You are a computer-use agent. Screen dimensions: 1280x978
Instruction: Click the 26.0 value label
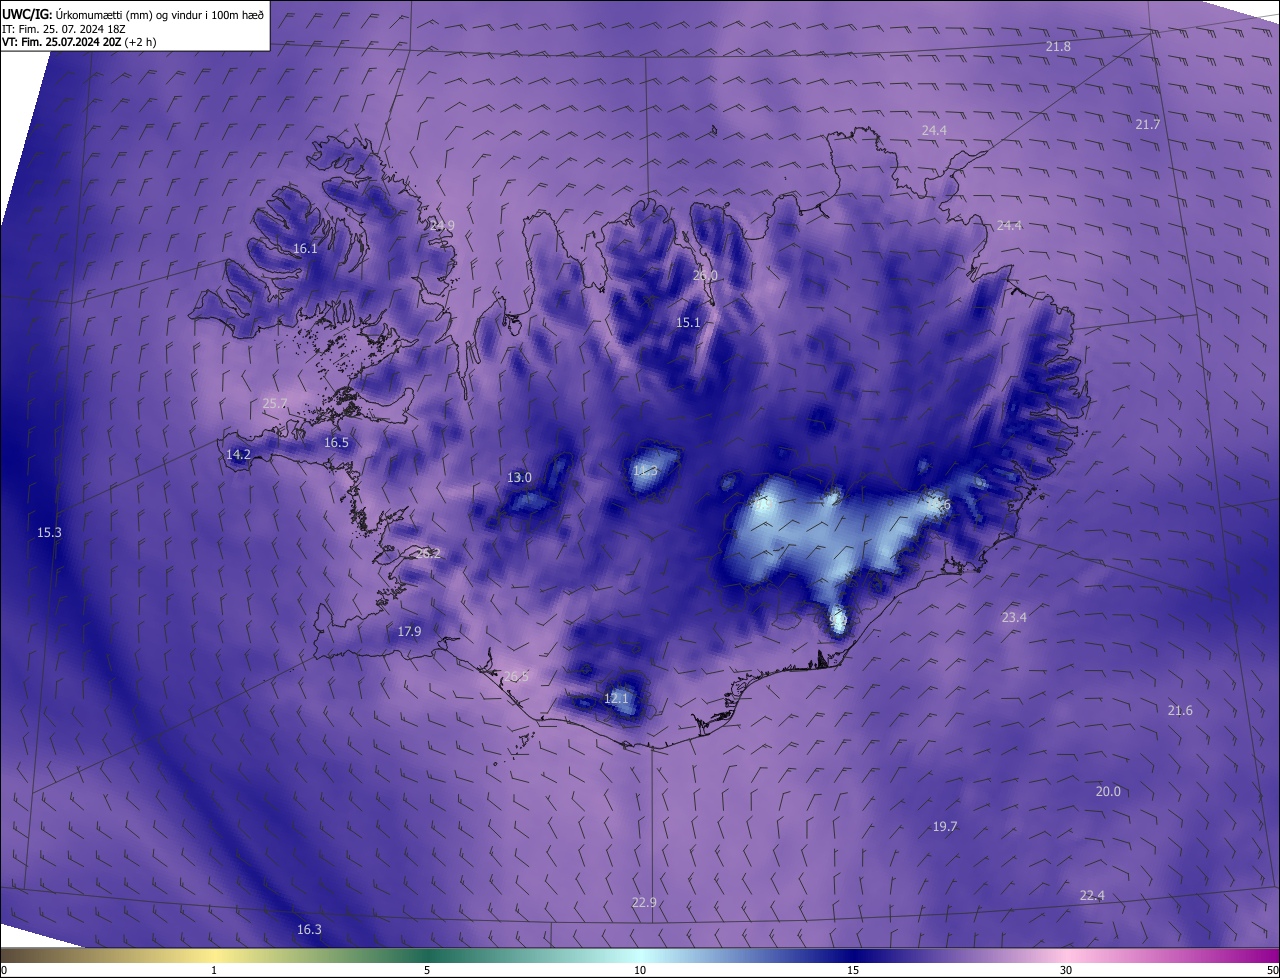(x=705, y=275)
